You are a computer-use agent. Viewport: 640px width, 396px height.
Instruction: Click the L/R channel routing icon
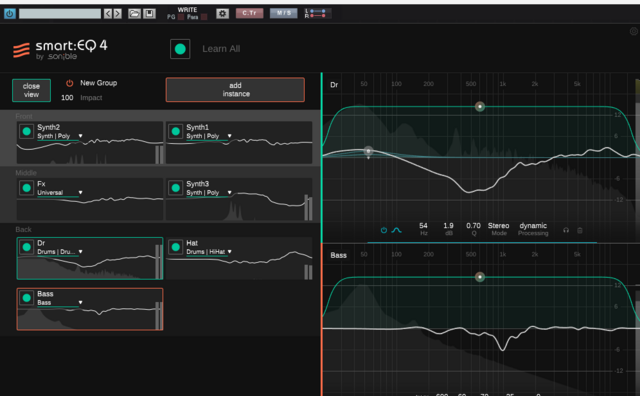click(318, 13)
